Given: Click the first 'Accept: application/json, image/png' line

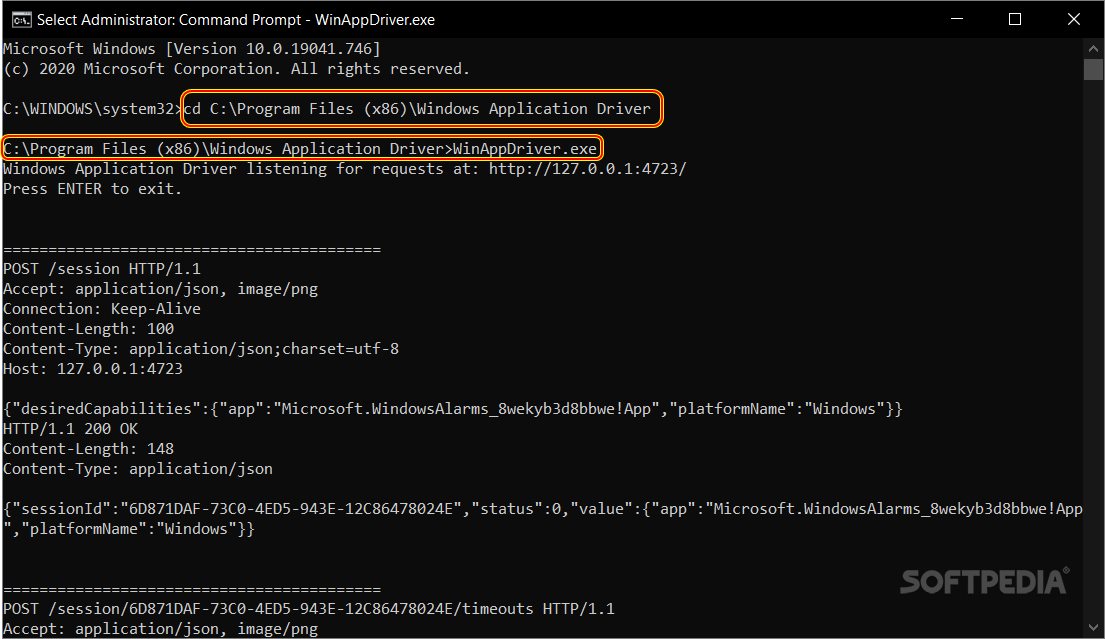Looking at the screenshot, I should coord(161,289).
